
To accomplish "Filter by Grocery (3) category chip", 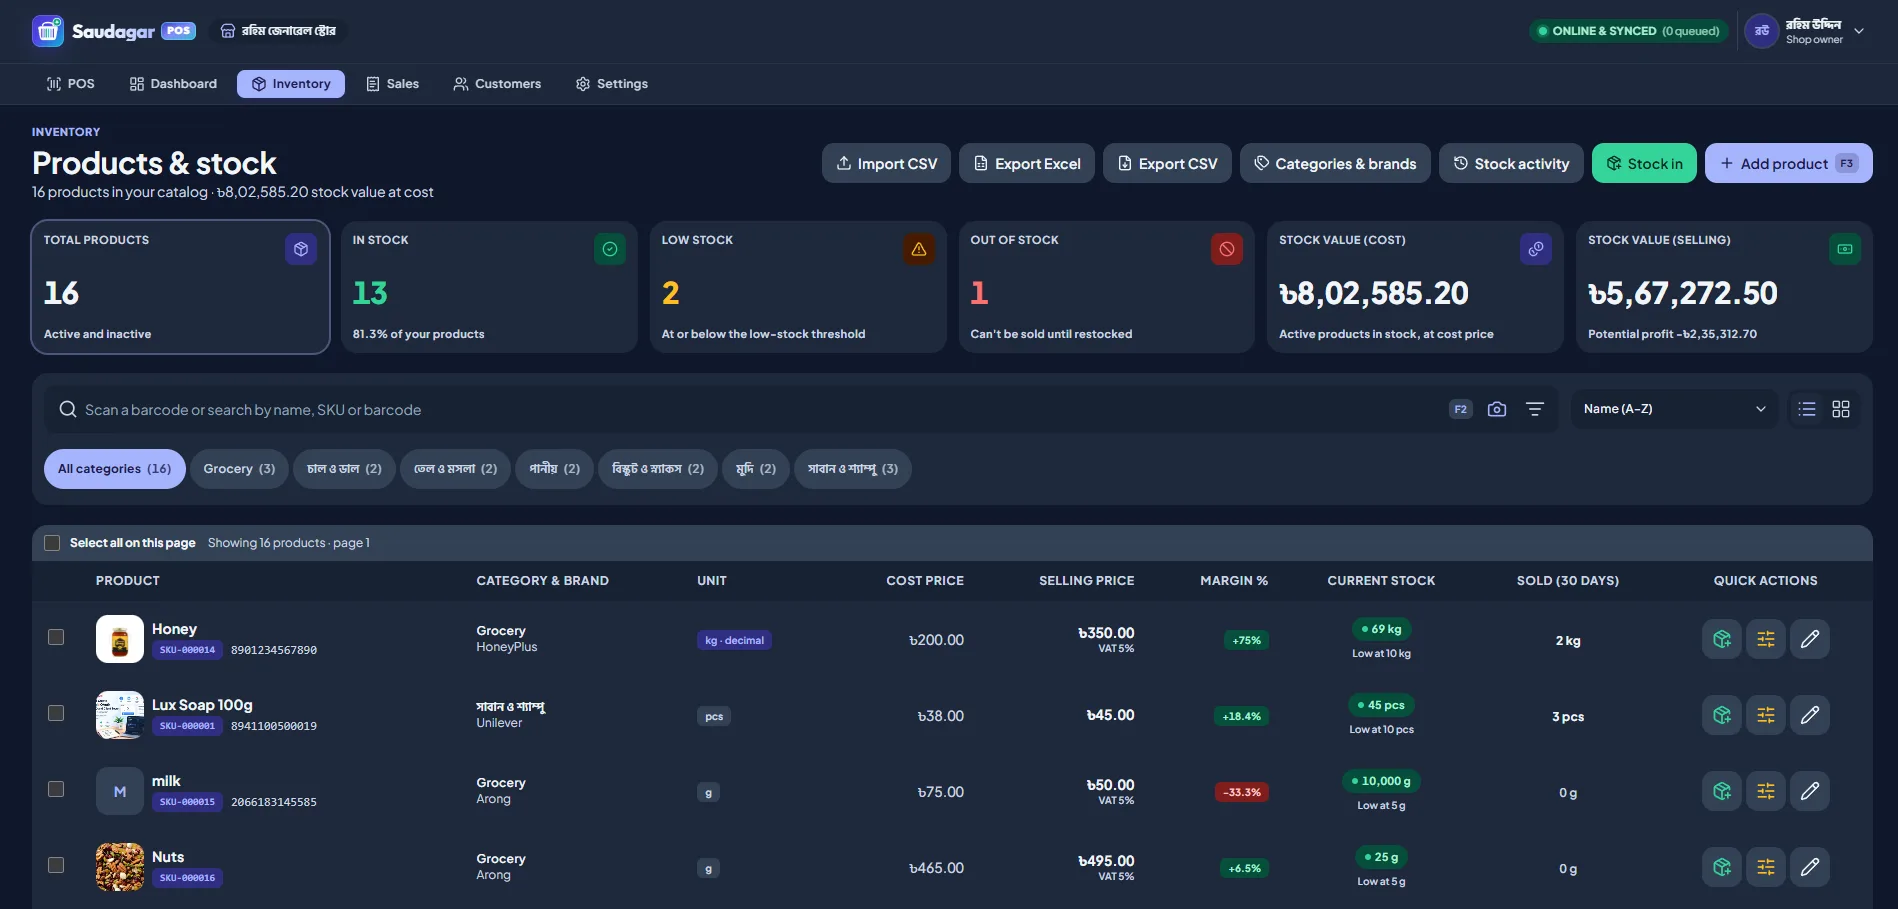I will 239,469.
